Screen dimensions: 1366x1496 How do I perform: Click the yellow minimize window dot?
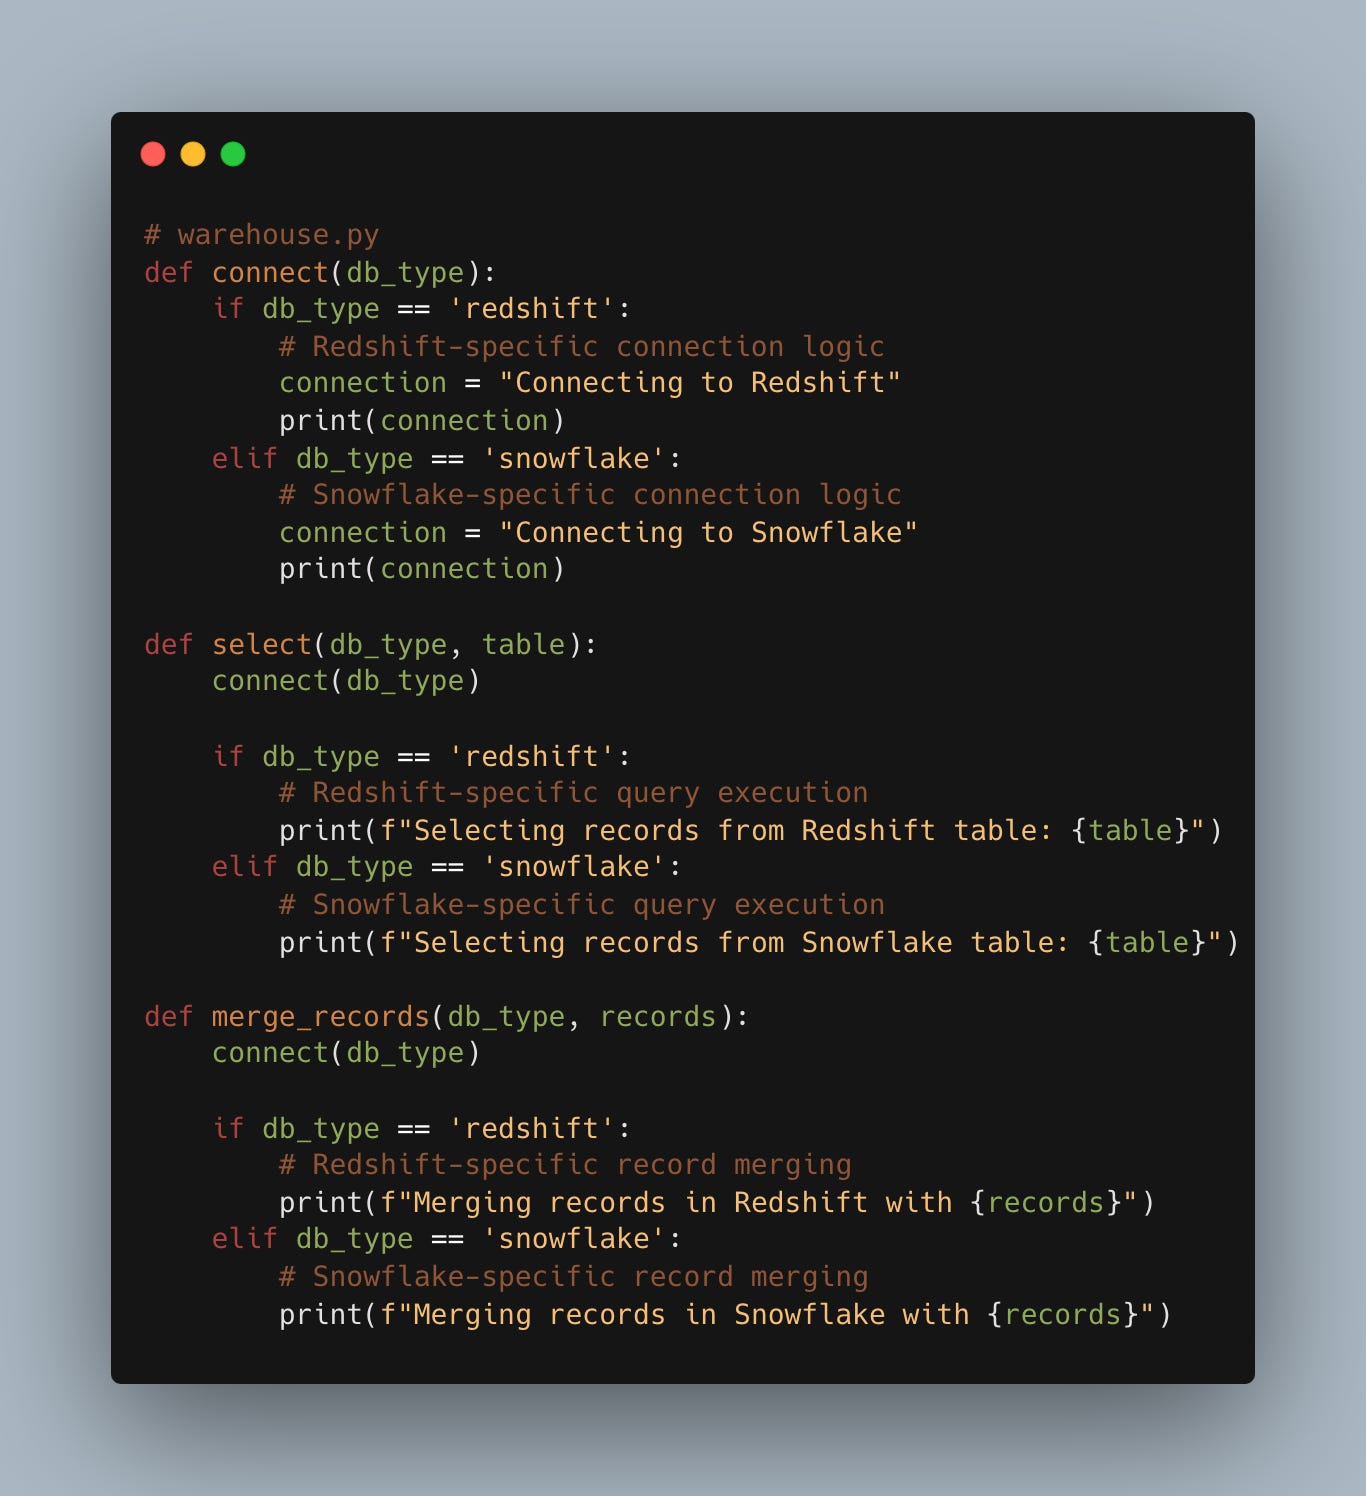193,154
